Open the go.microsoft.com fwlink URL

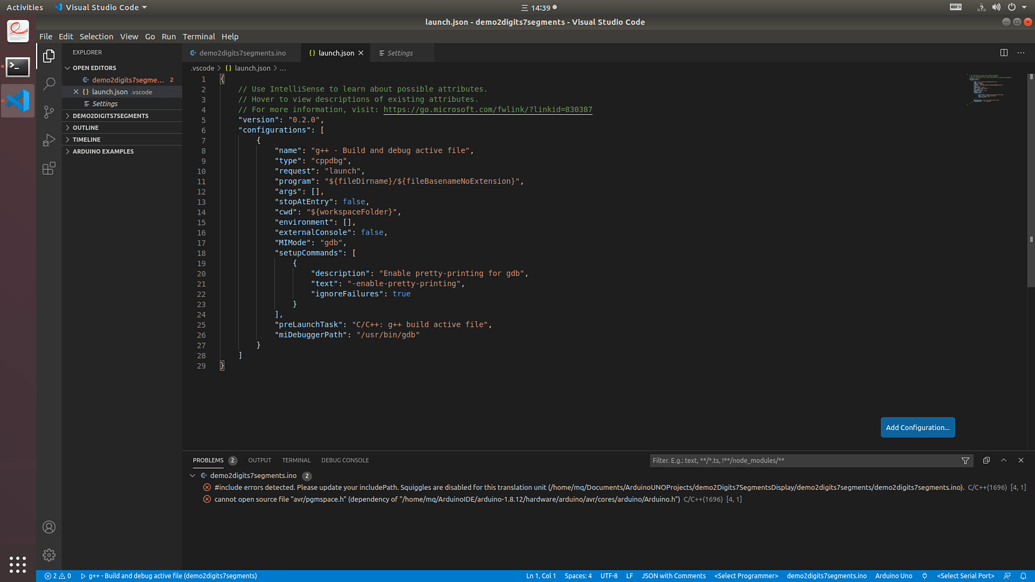coord(487,110)
